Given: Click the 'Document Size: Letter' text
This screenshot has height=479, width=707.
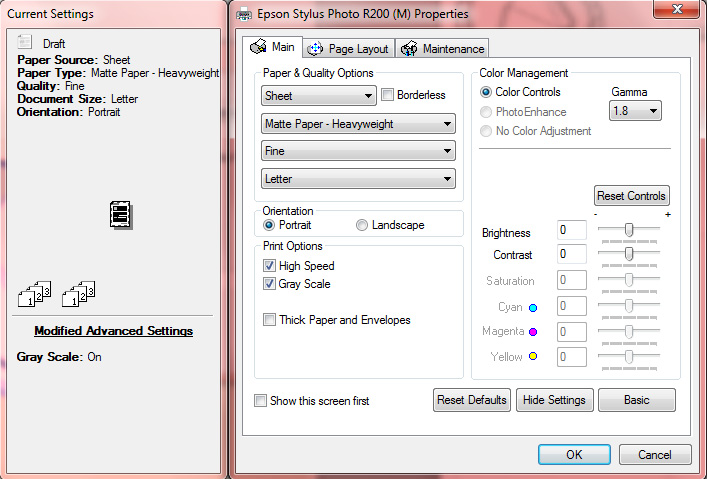Looking at the screenshot, I should coord(78,99).
